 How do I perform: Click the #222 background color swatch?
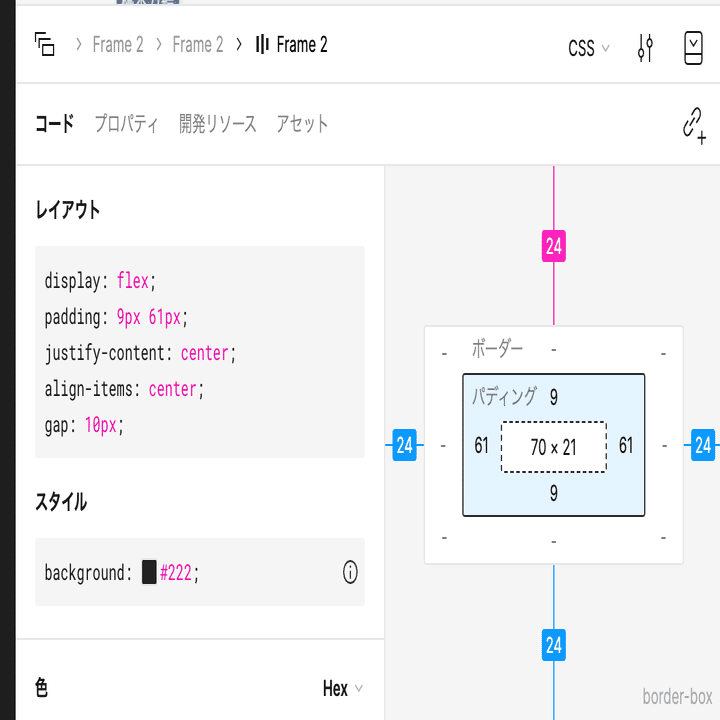tap(149, 573)
